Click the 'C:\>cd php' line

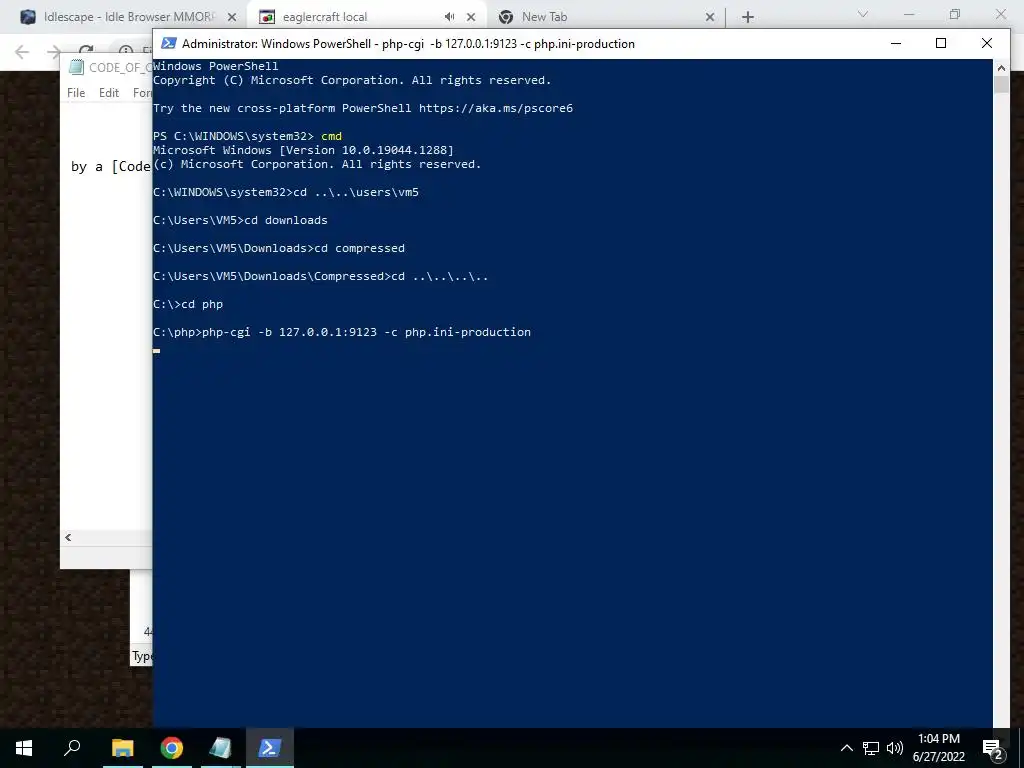tap(188, 304)
